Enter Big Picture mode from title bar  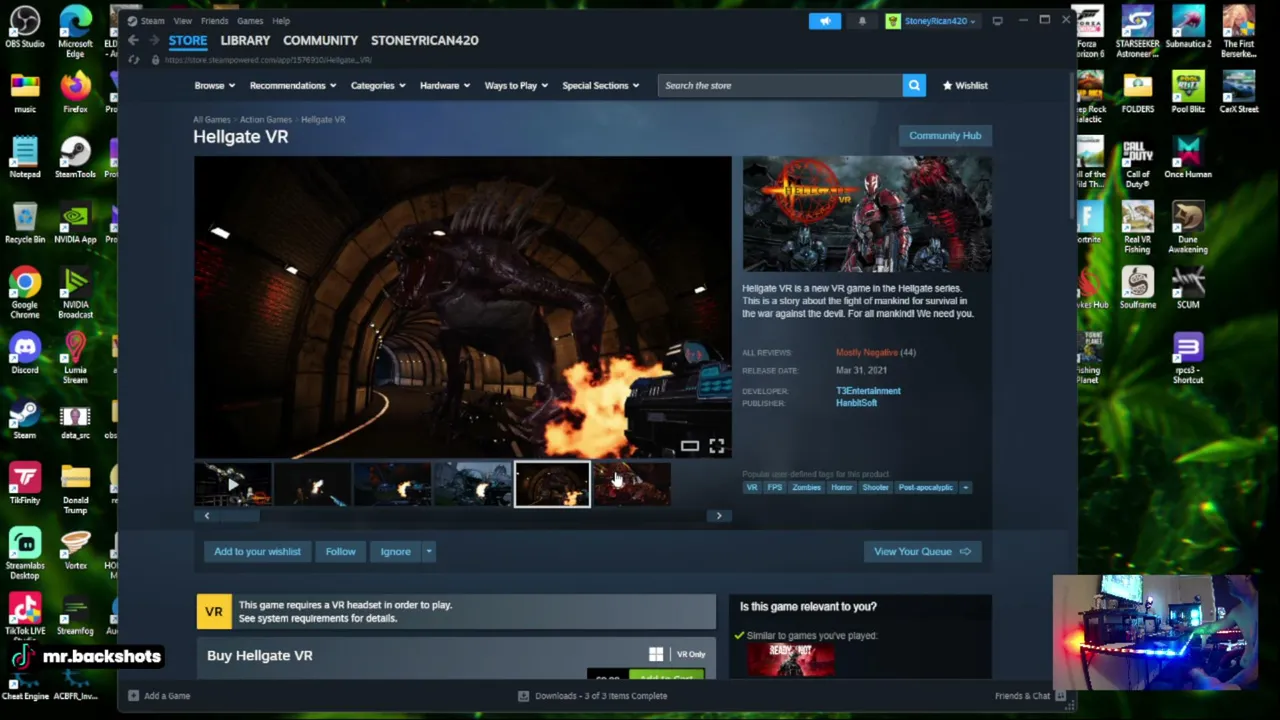tap(997, 21)
